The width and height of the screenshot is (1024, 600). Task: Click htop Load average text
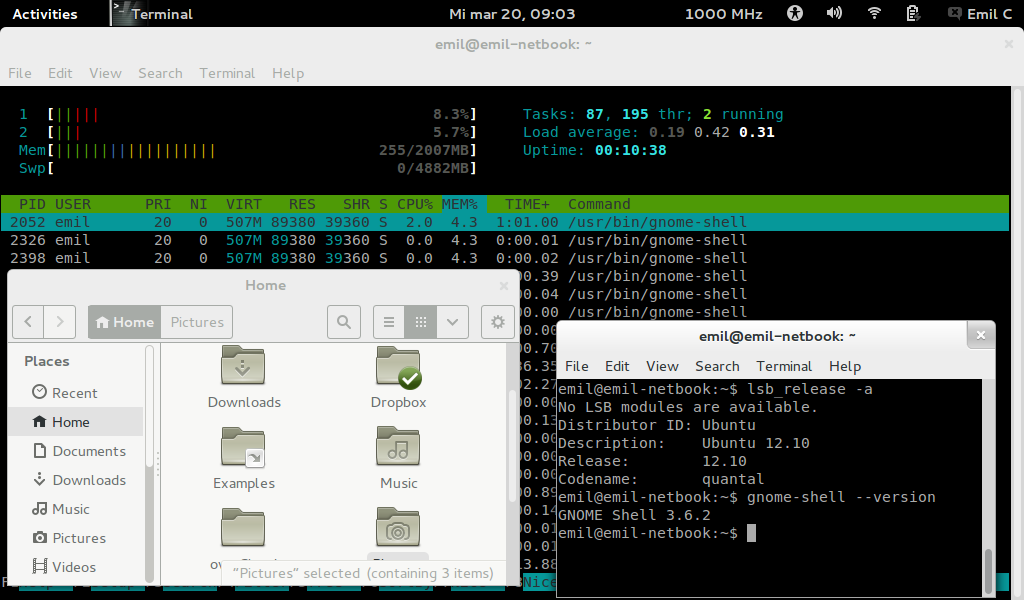tap(648, 132)
